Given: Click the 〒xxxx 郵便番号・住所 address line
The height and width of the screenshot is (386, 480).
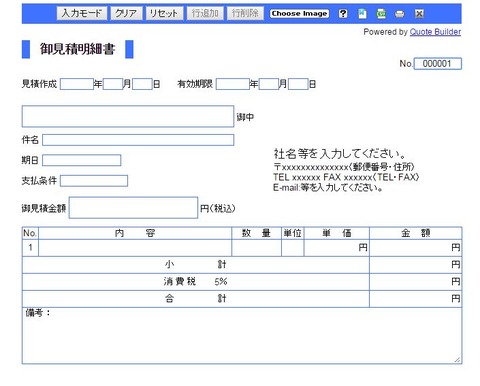Looking at the screenshot, I should (344, 167).
